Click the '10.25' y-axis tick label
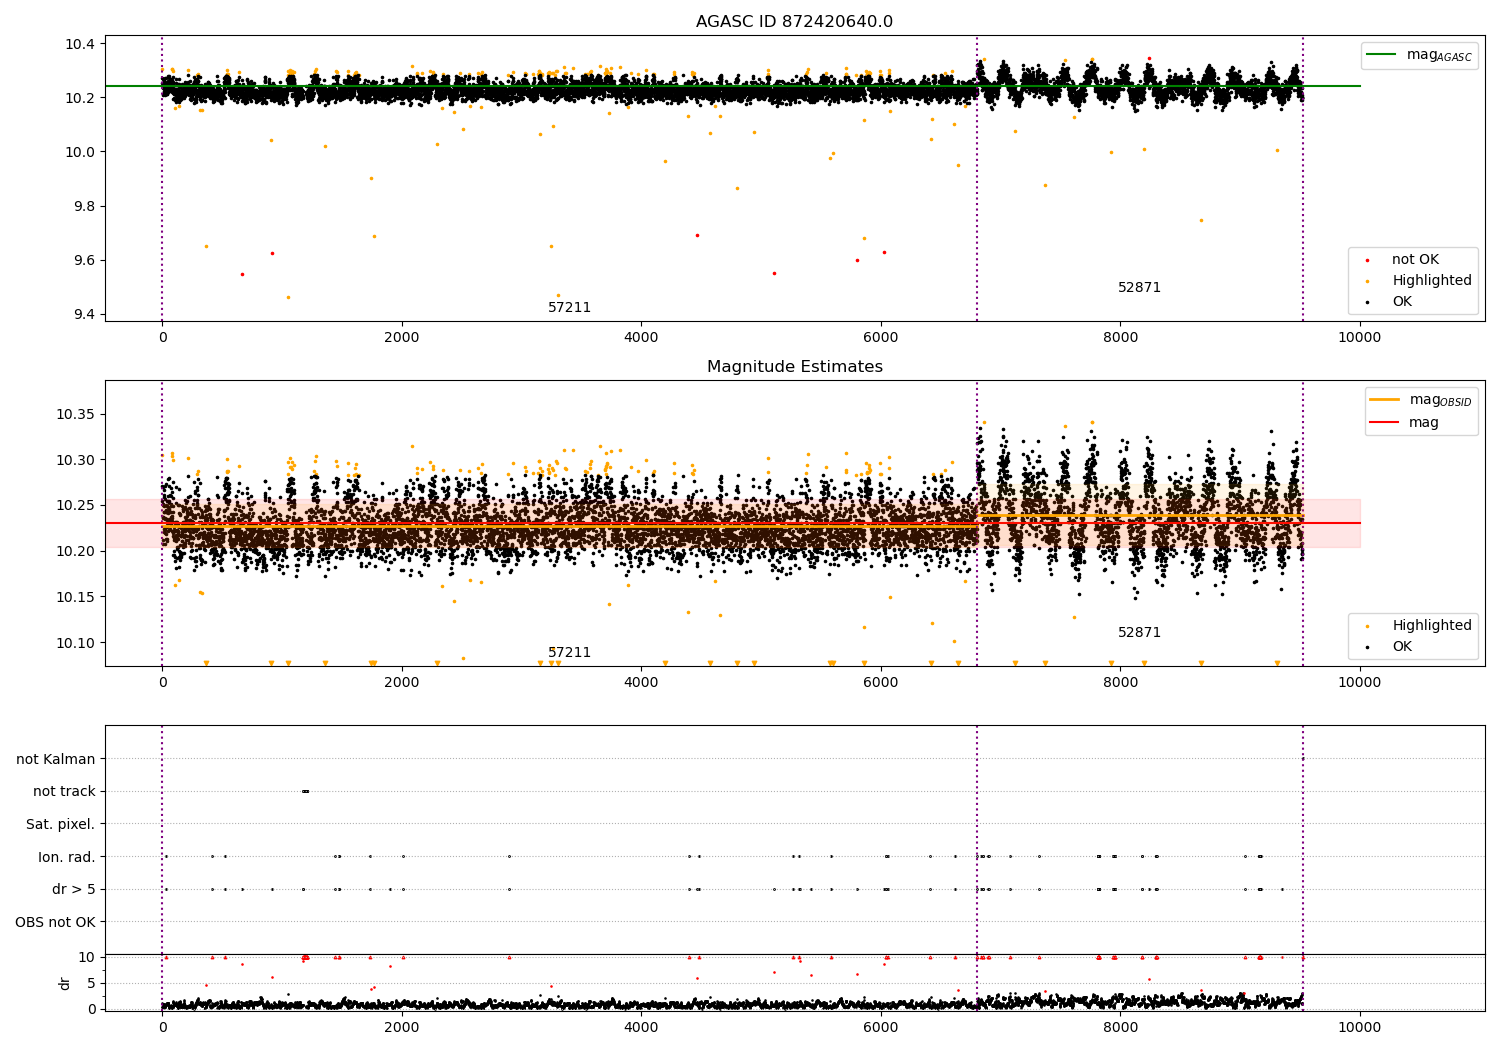1500x1050 pixels. coord(76,506)
